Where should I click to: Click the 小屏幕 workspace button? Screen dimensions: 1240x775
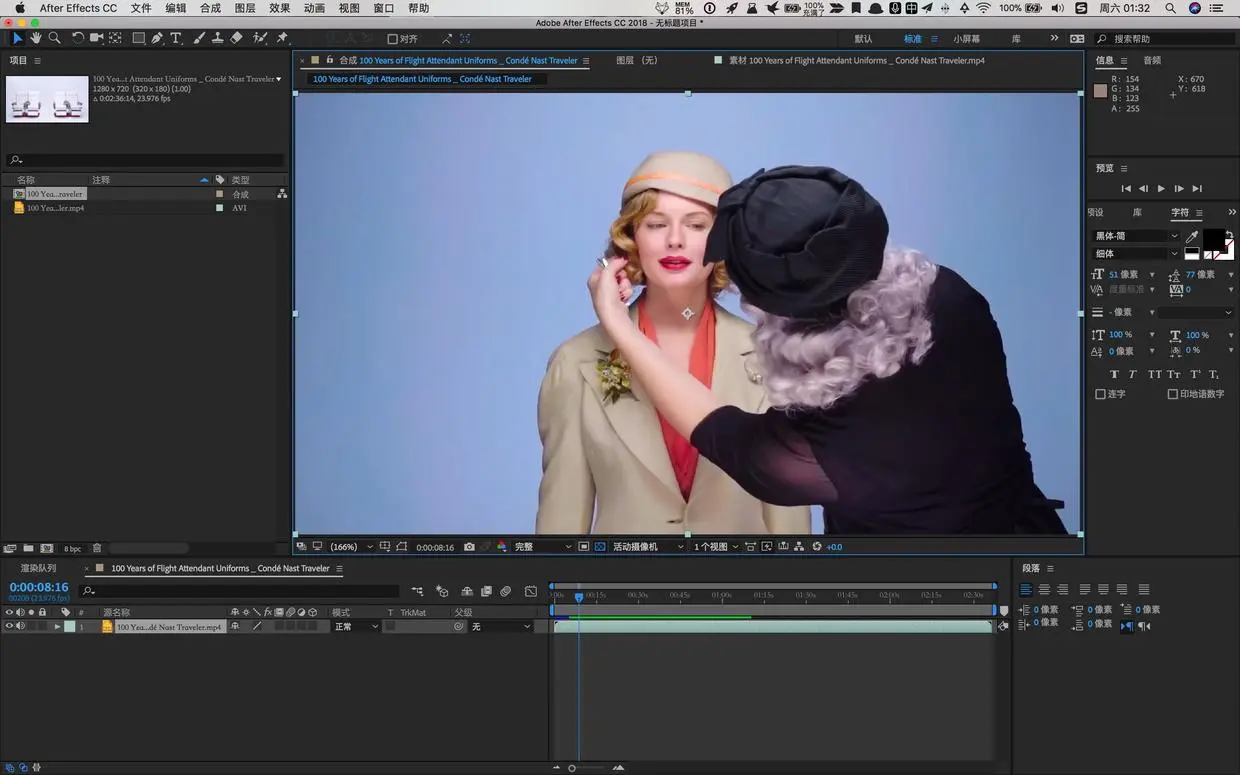[x=966, y=39]
